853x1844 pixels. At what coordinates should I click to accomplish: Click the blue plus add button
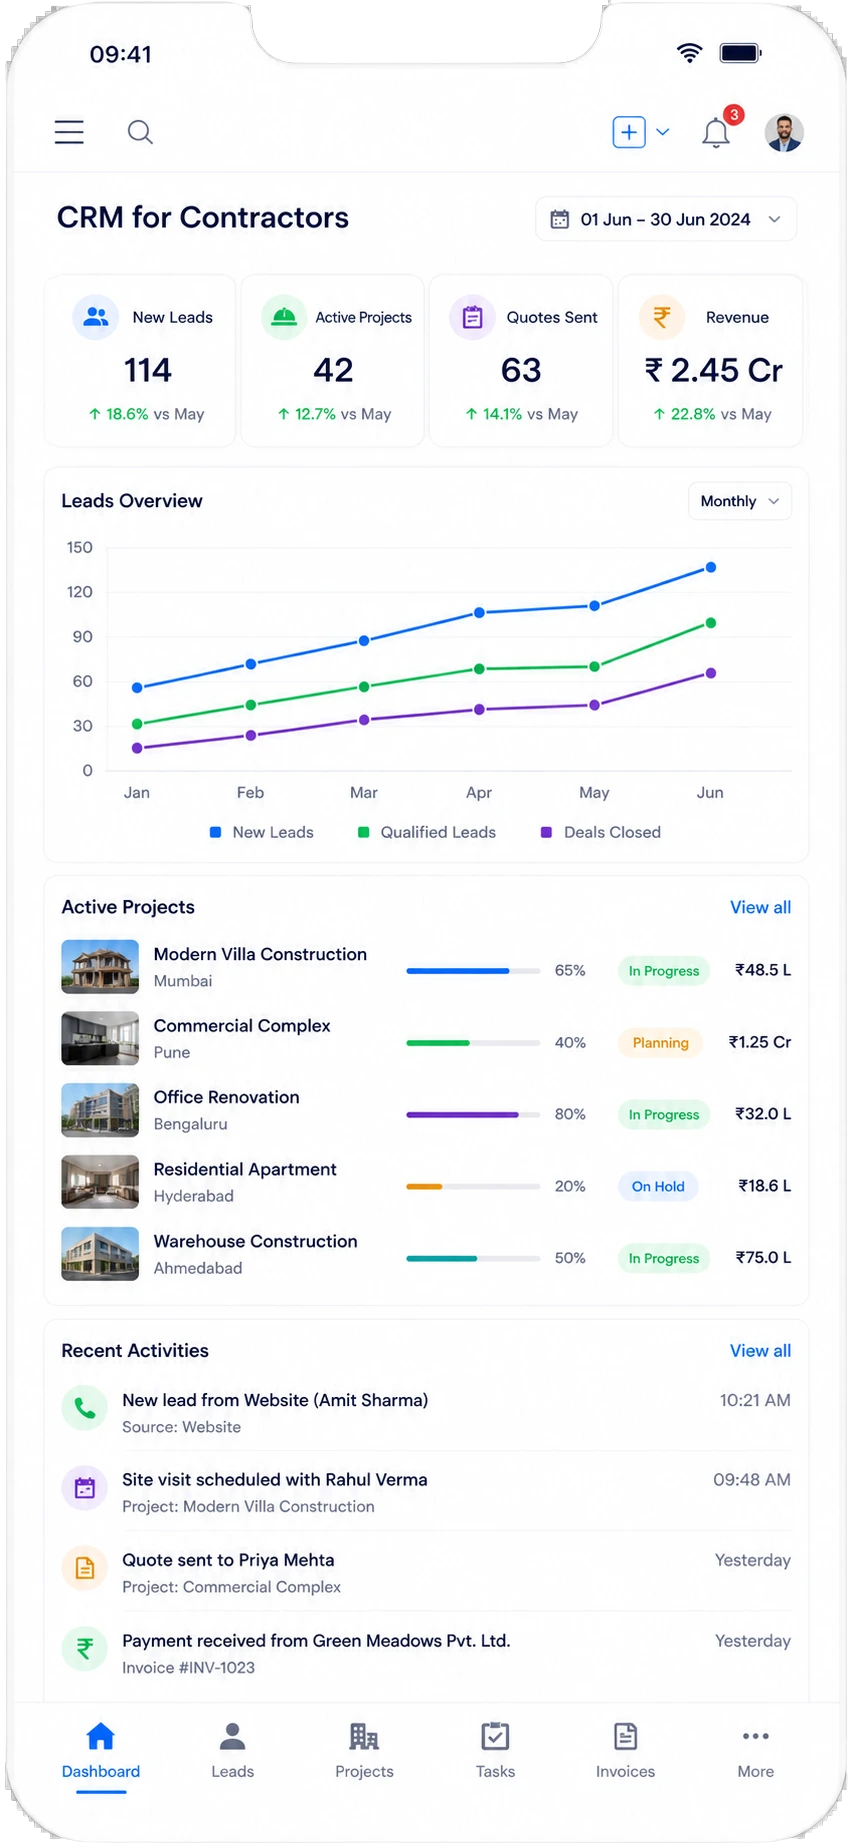coord(629,132)
